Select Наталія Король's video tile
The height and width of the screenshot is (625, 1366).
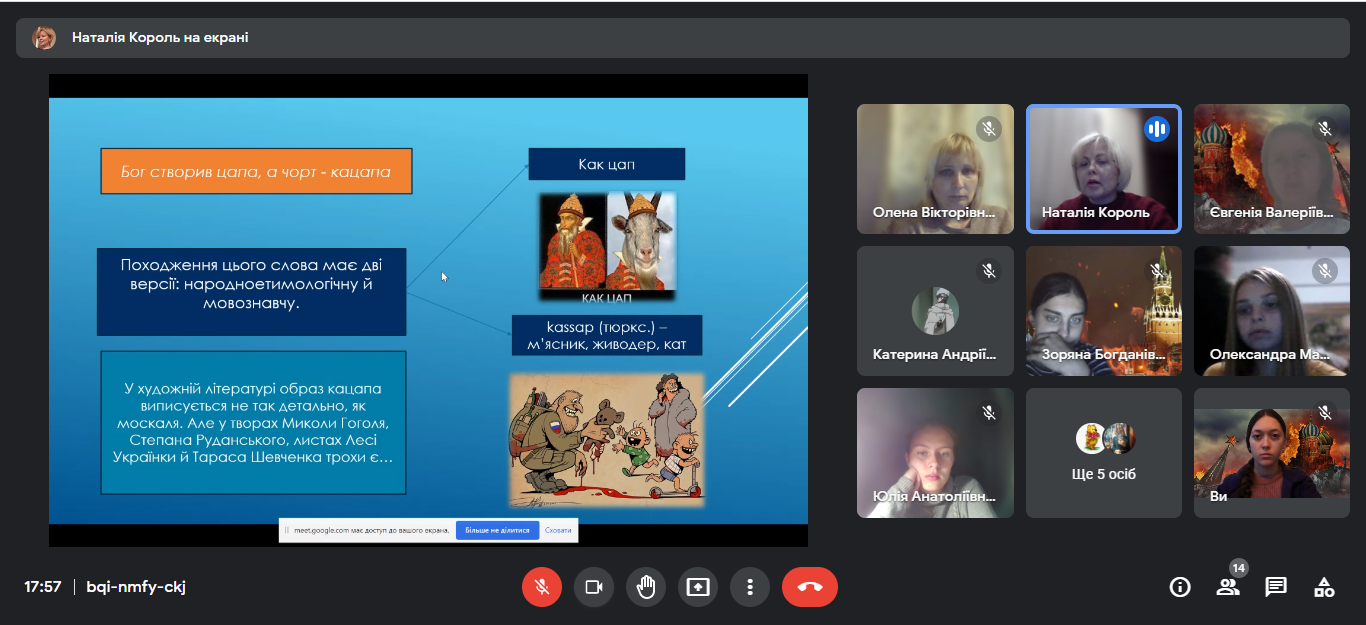coord(1104,169)
